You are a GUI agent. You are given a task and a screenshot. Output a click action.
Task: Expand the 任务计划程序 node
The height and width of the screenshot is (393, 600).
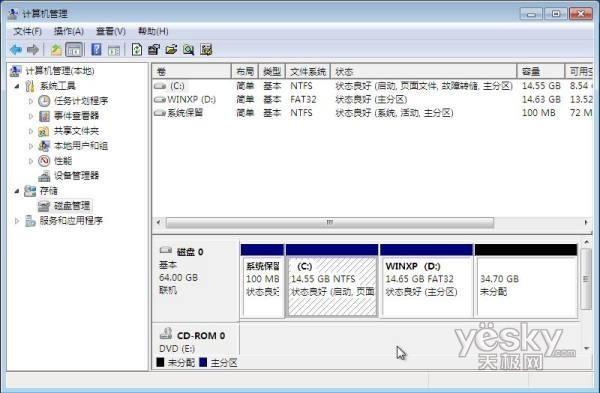(31, 101)
